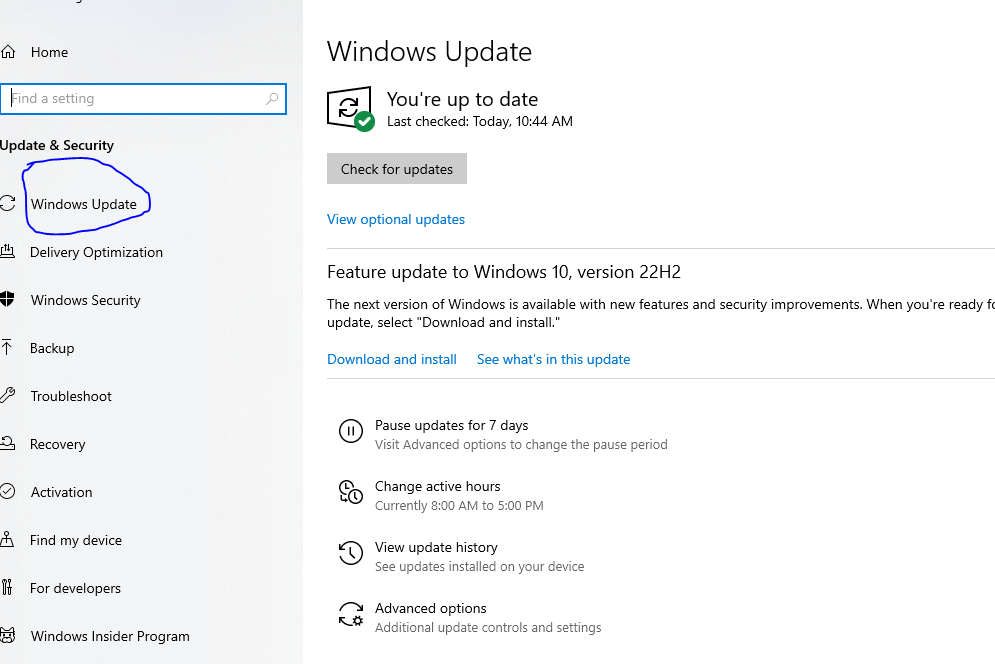This screenshot has height=664, width=995.
Task: Open Troubleshoot settings
Action: [71, 396]
